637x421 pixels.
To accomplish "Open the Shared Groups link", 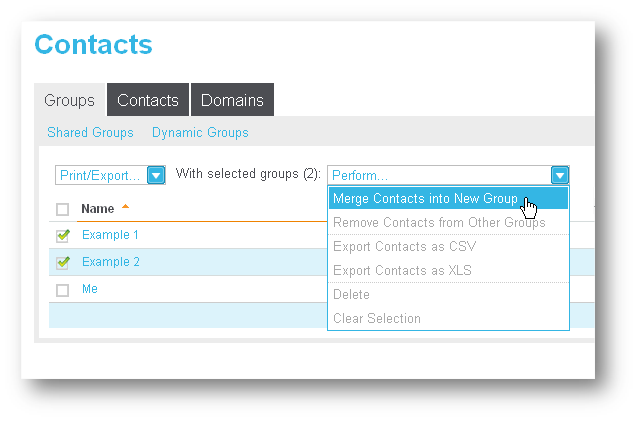I will 90,132.
